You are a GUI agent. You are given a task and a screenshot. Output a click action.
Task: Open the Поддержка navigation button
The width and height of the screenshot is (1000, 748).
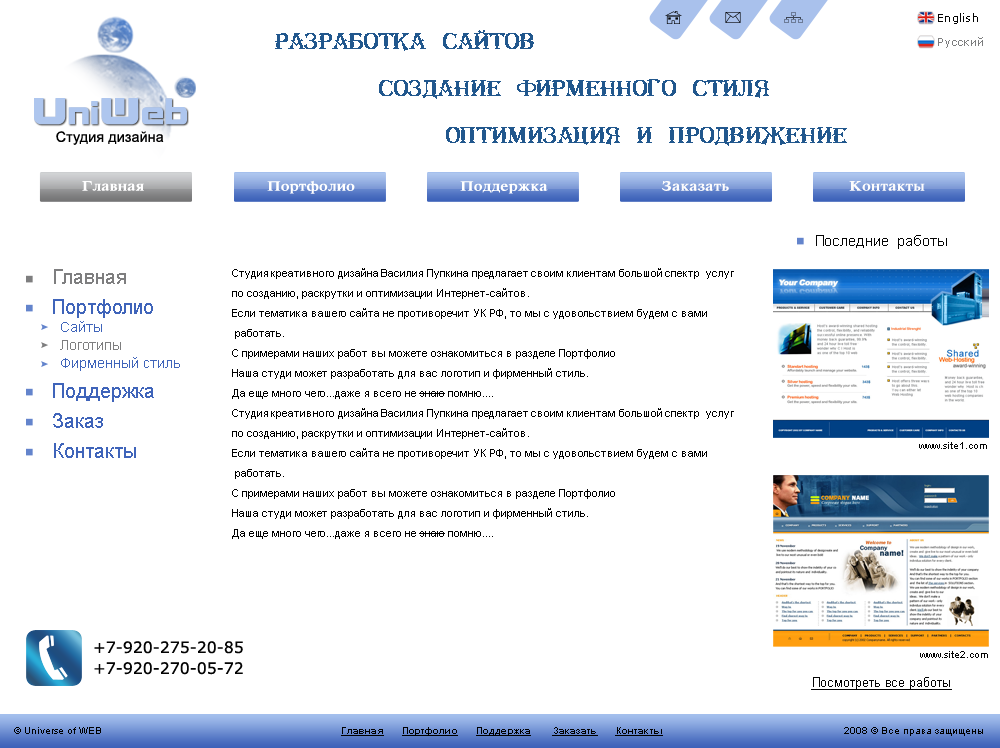click(x=502, y=186)
